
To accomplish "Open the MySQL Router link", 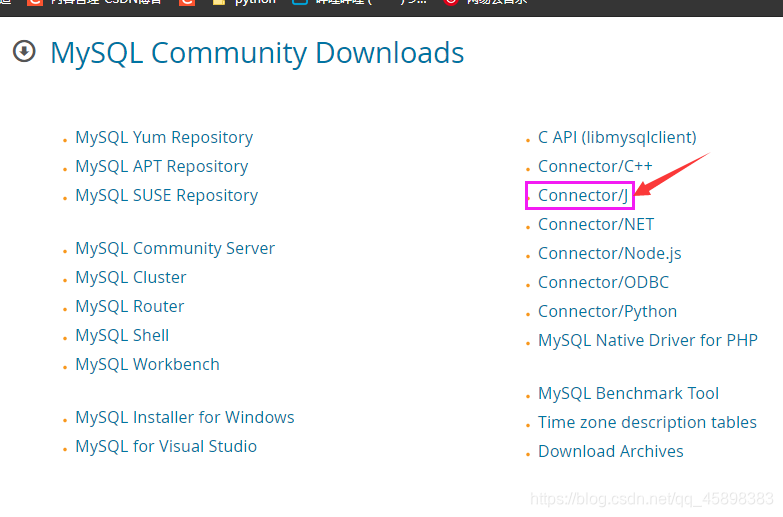I will tap(130, 306).
